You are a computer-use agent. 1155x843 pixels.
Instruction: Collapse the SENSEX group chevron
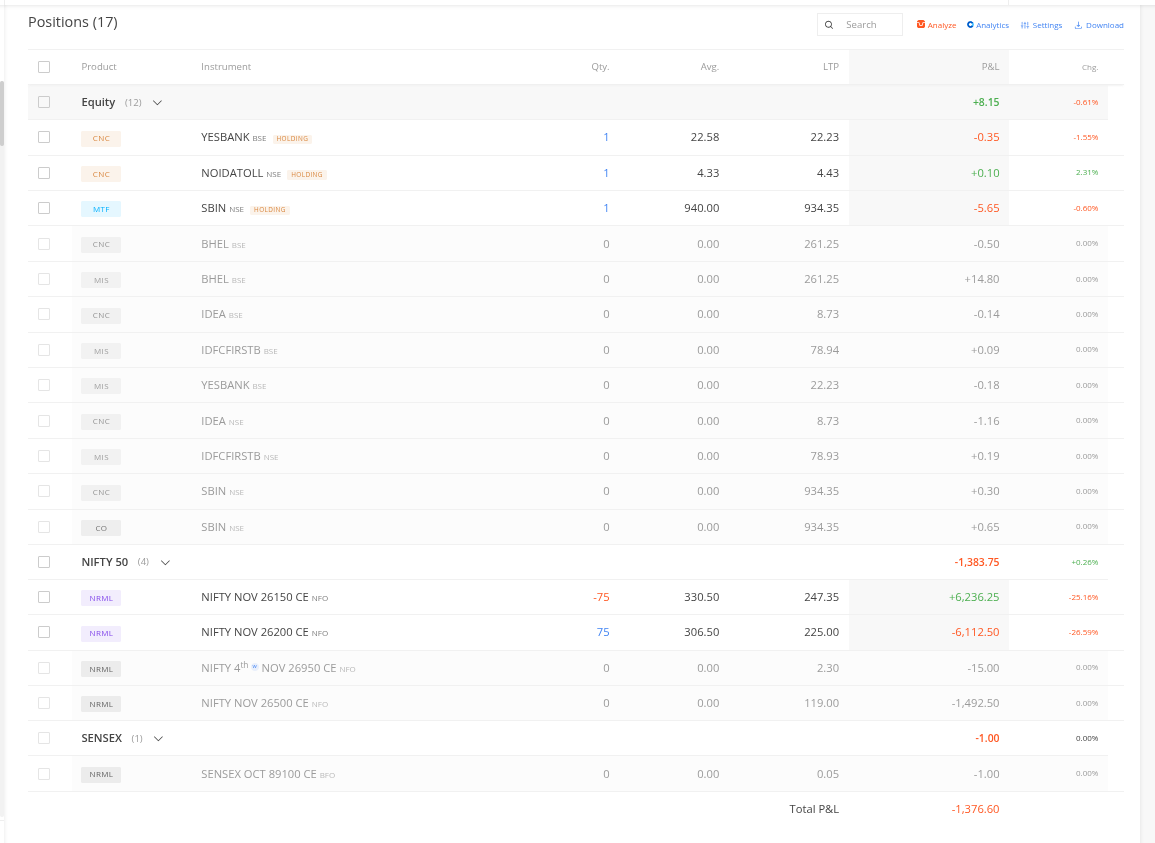[158, 738]
